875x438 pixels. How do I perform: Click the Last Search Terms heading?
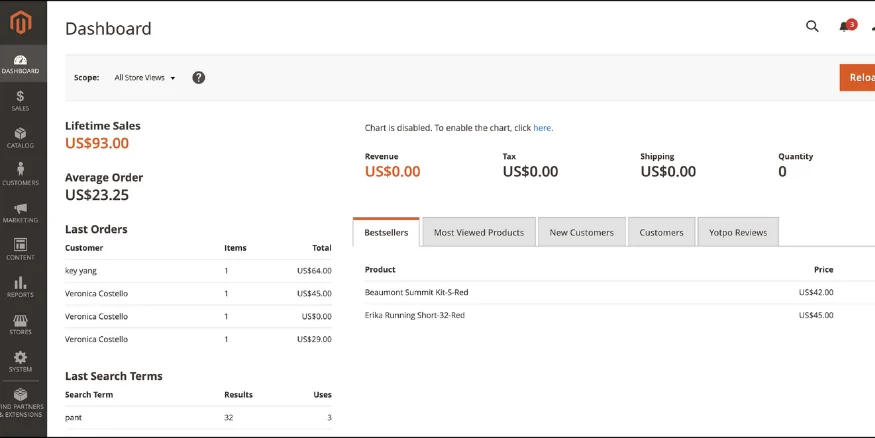(x=114, y=376)
